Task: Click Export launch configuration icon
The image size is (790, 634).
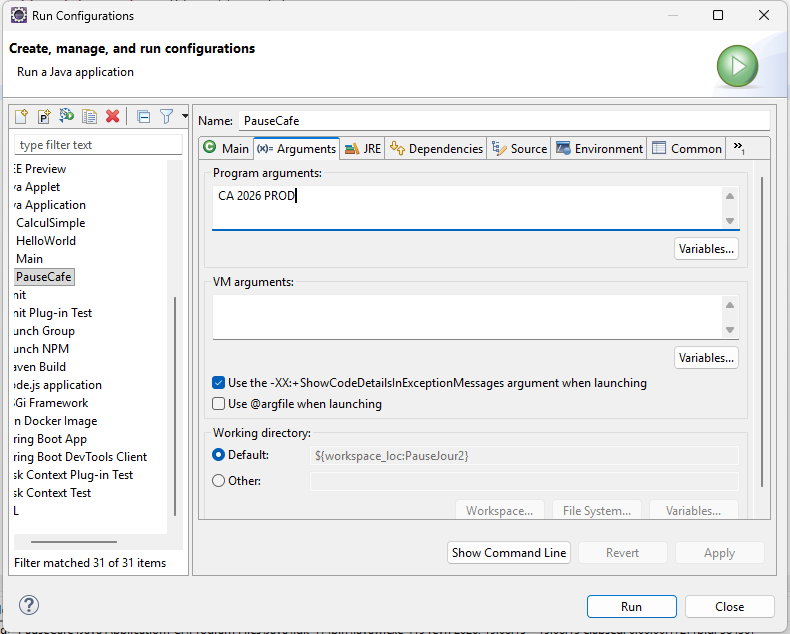Action: tap(66, 116)
